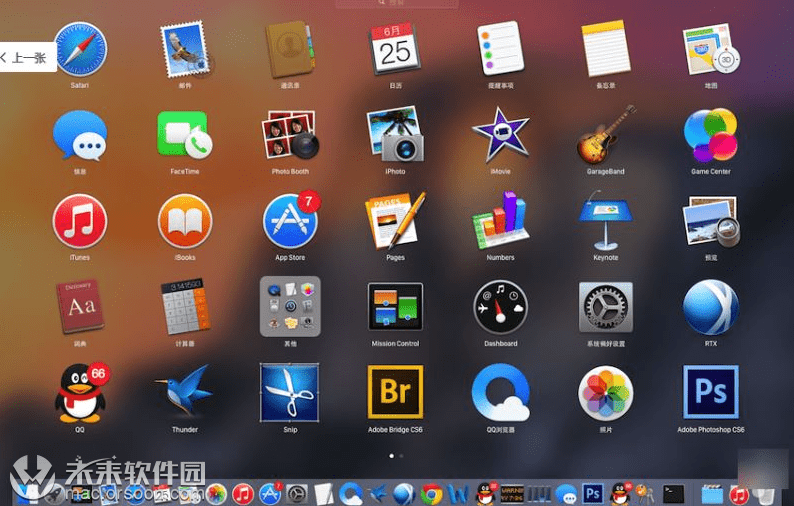
Task: Switch to second Launchpad page dot
Action: (x=402, y=456)
